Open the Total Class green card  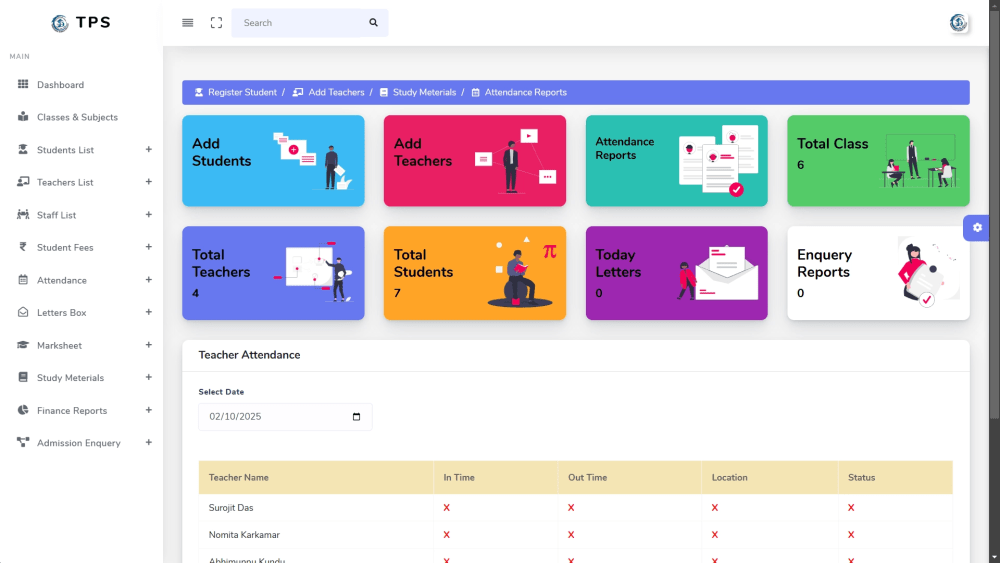tap(878, 161)
